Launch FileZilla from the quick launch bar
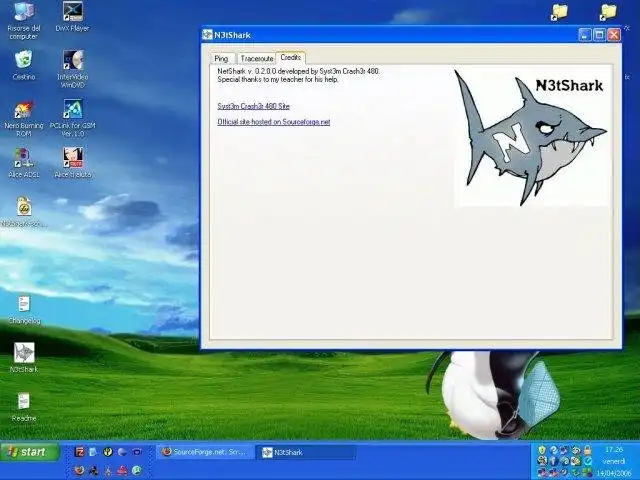 (x=80, y=452)
